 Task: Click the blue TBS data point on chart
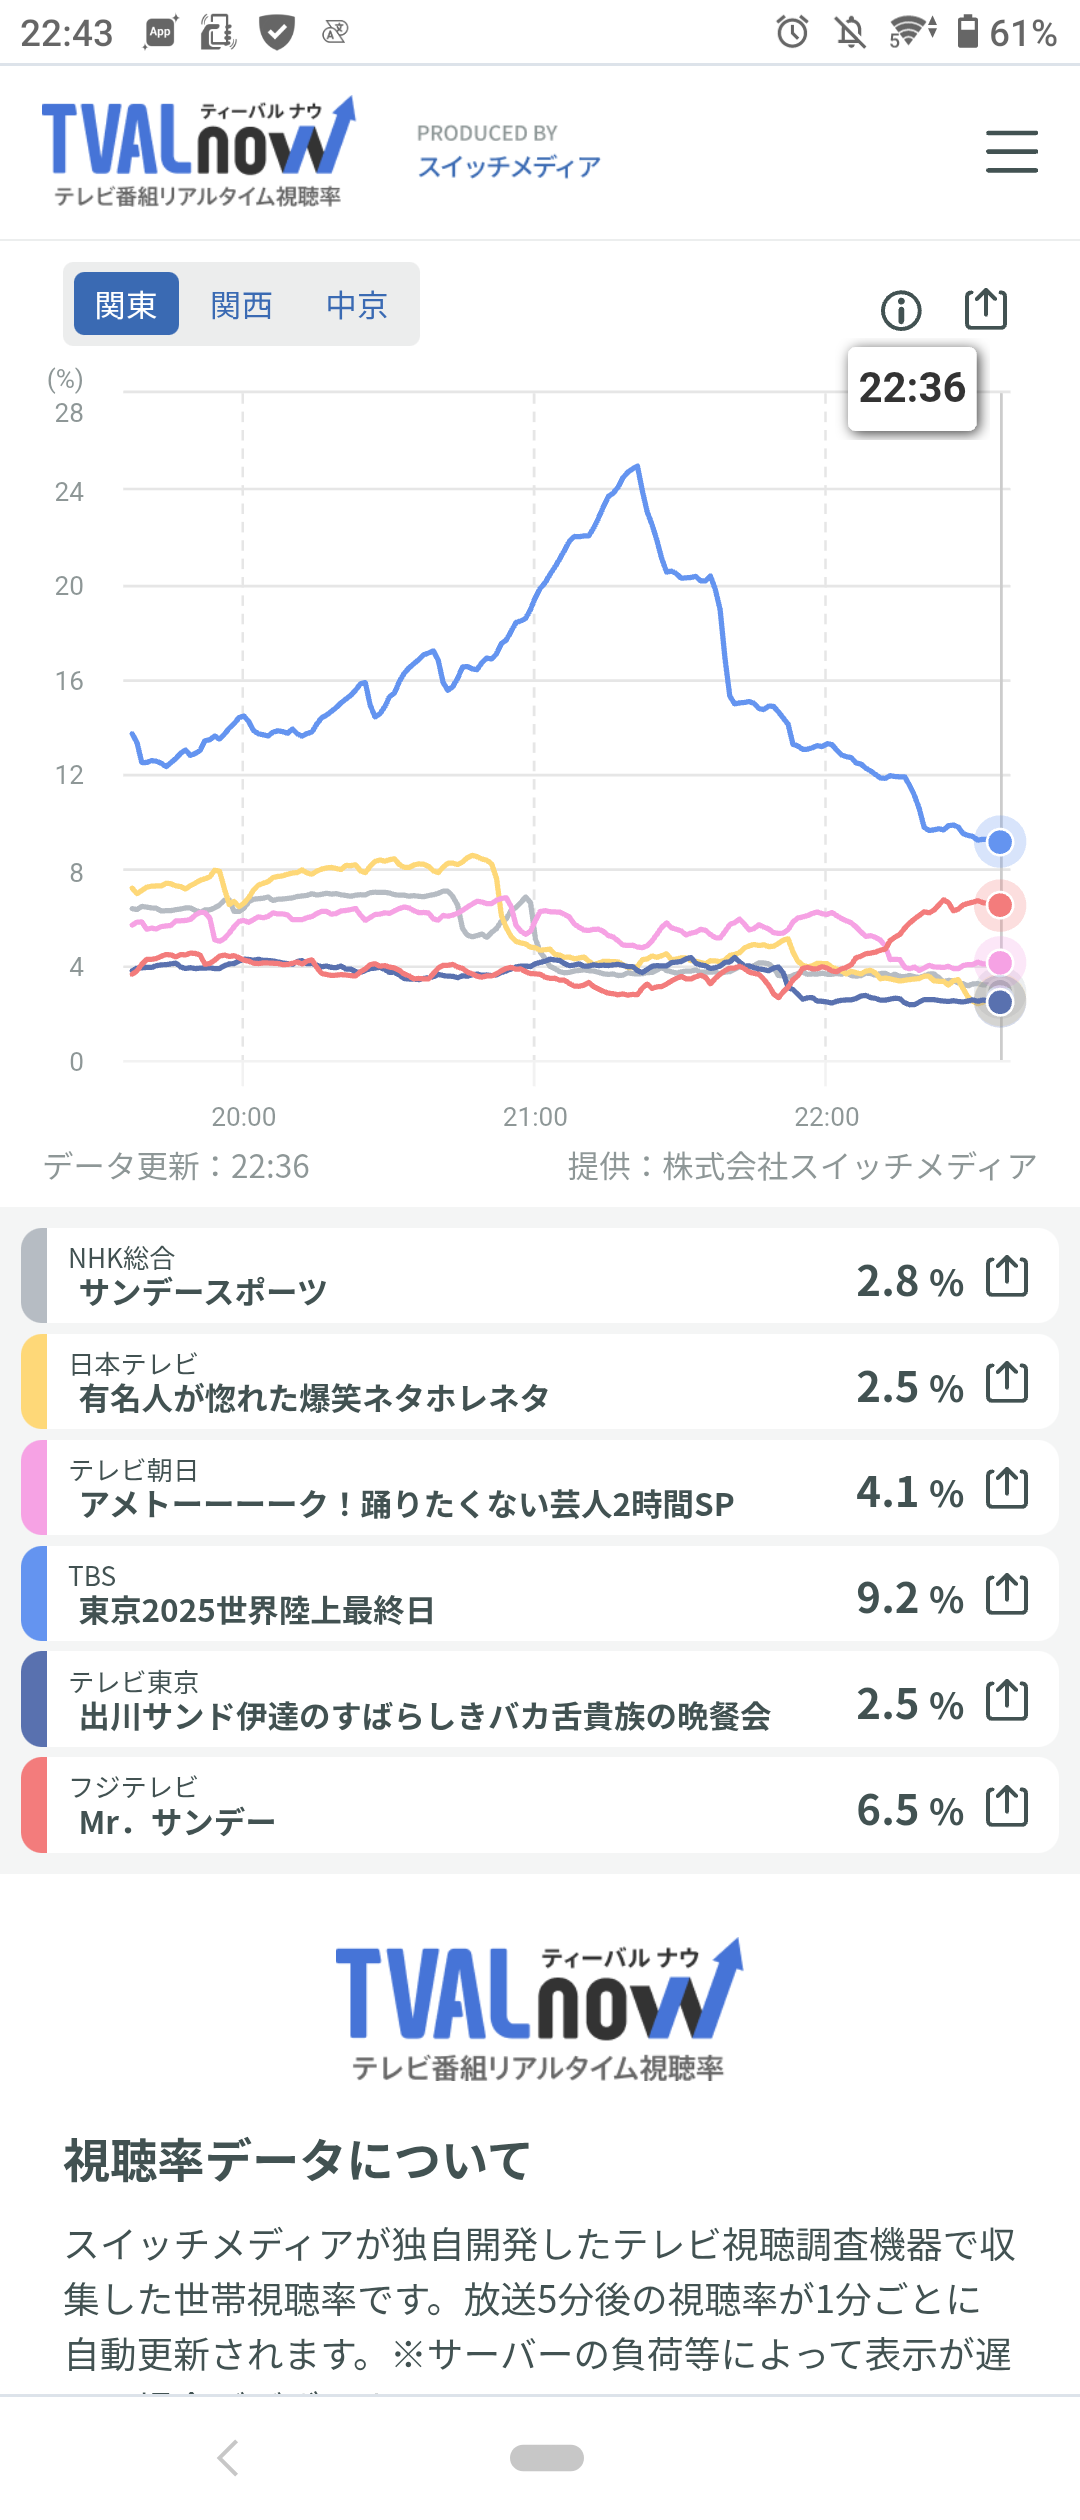click(x=1000, y=842)
